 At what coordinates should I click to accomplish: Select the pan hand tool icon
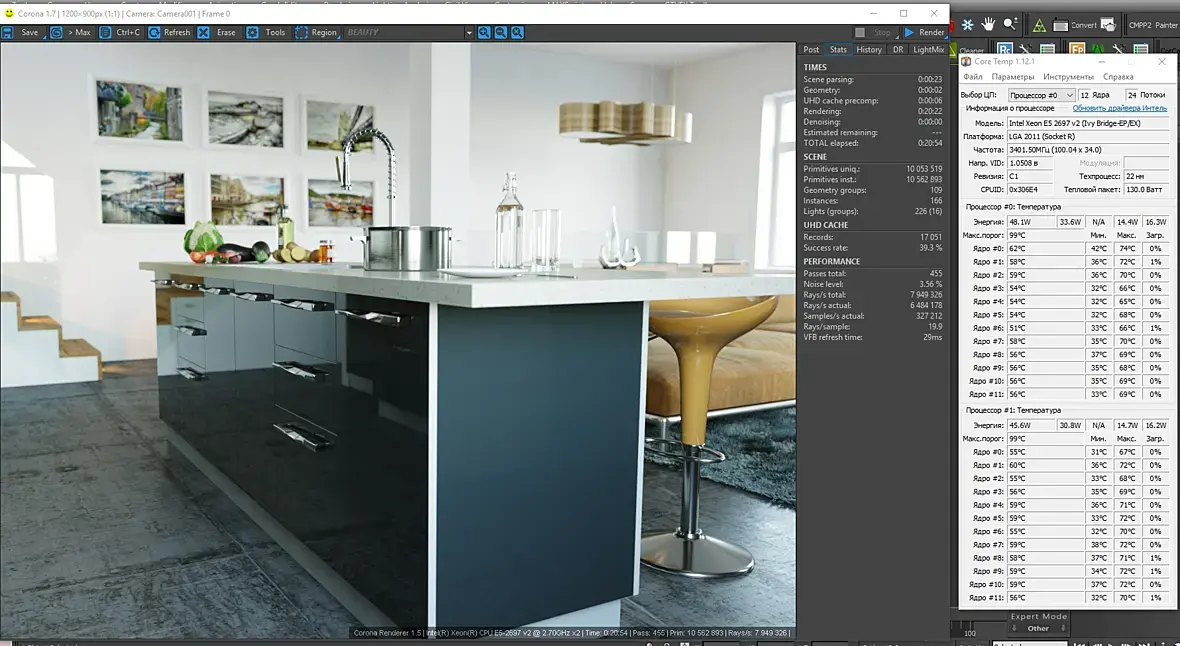tap(988, 25)
